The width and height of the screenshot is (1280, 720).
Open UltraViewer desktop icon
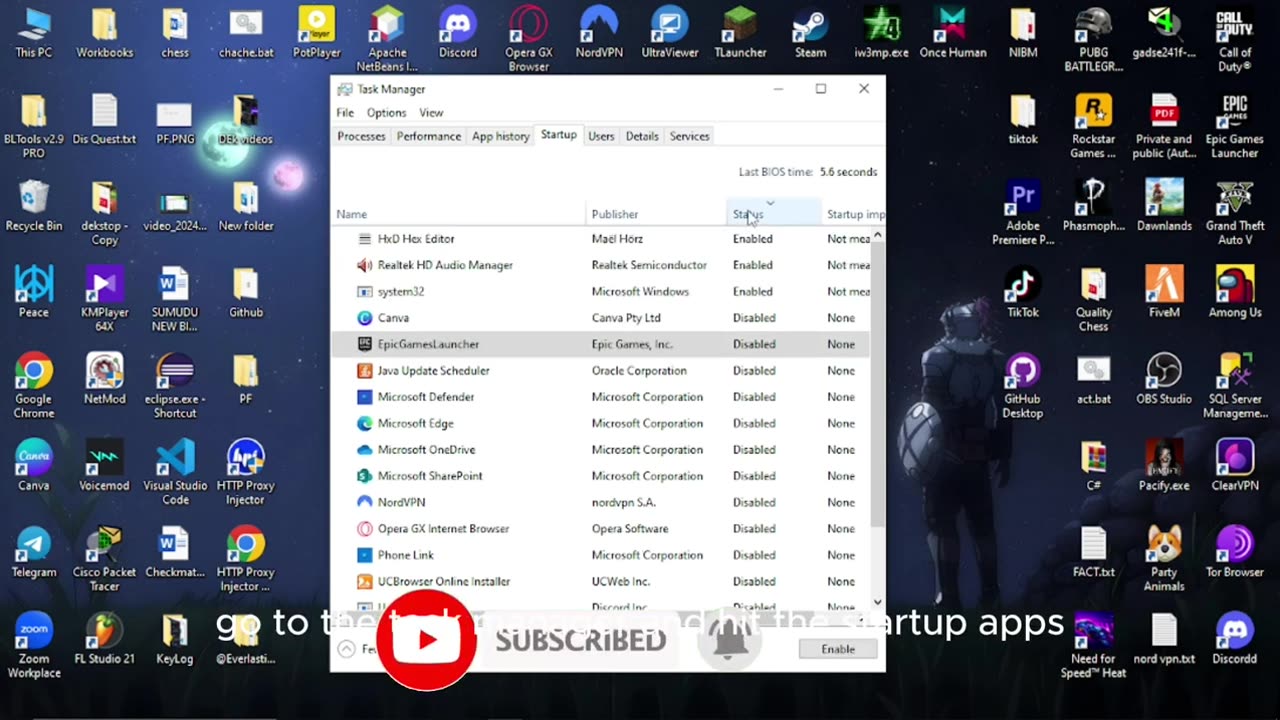click(x=669, y=32)
